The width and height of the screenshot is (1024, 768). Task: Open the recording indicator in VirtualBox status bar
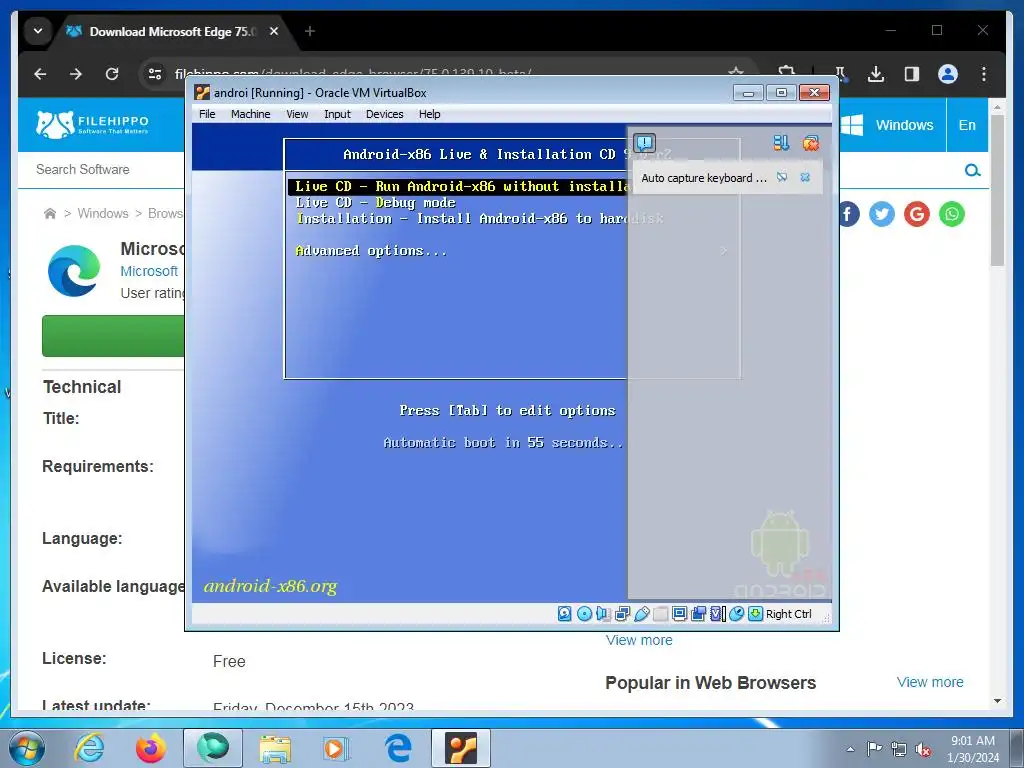tap(699, 614)
